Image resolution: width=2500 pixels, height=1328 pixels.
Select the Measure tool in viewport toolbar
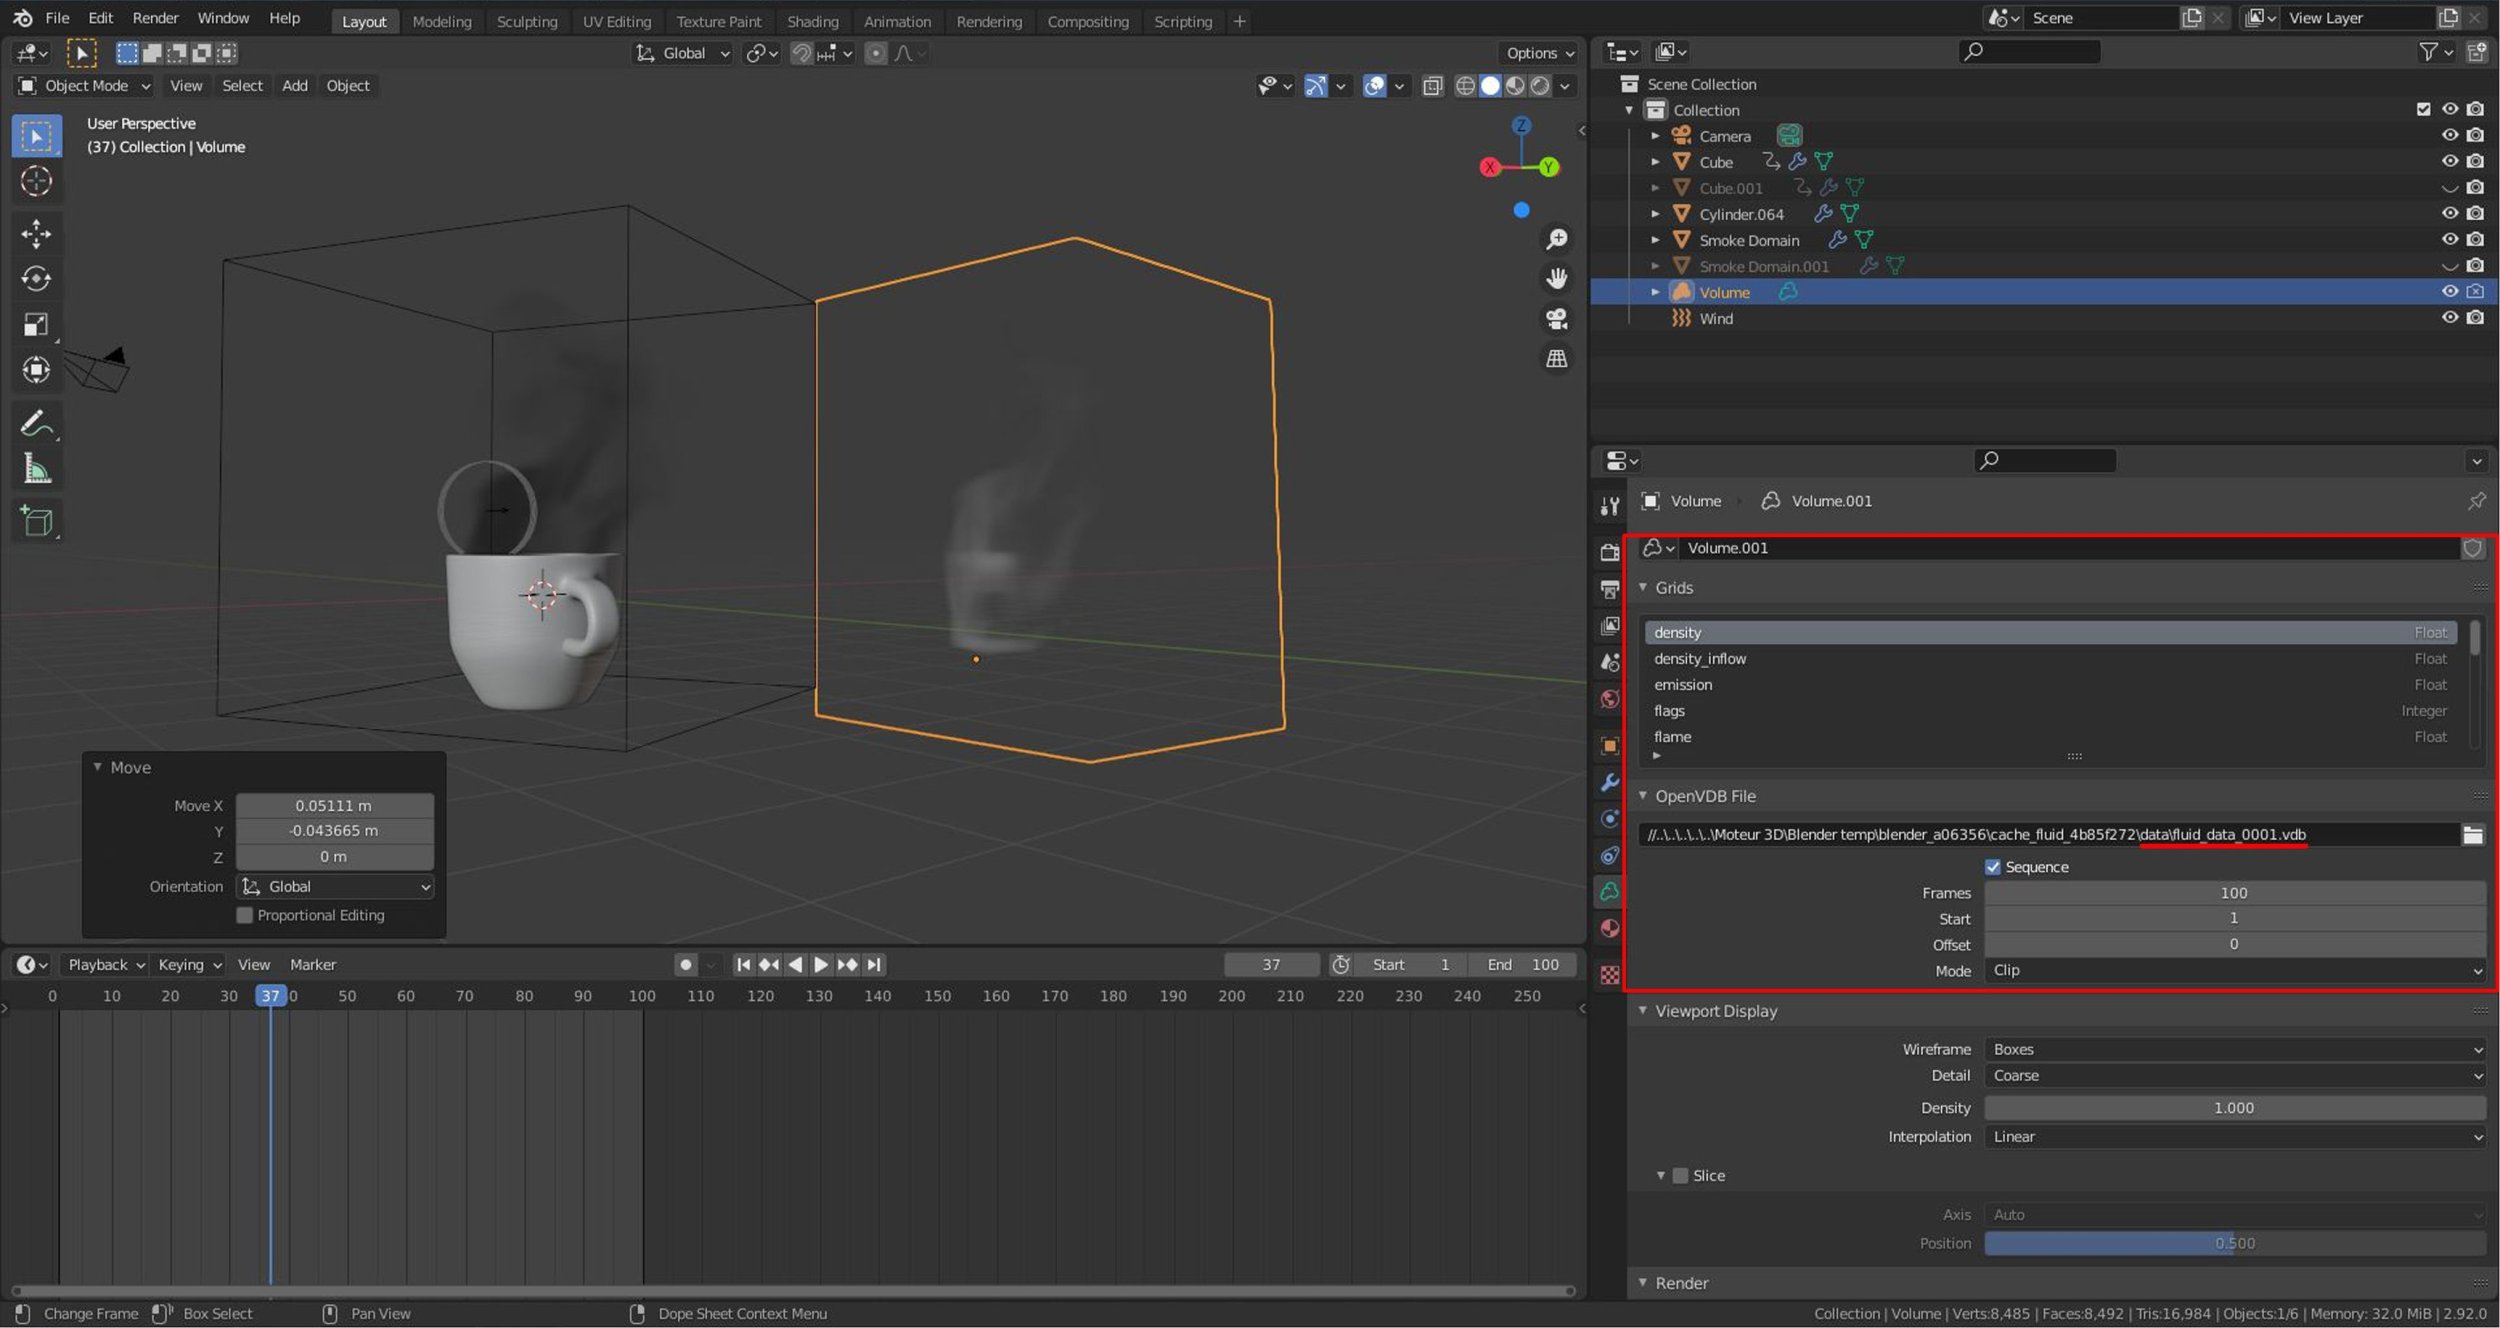pyautogui.click(x=36, y=467)
